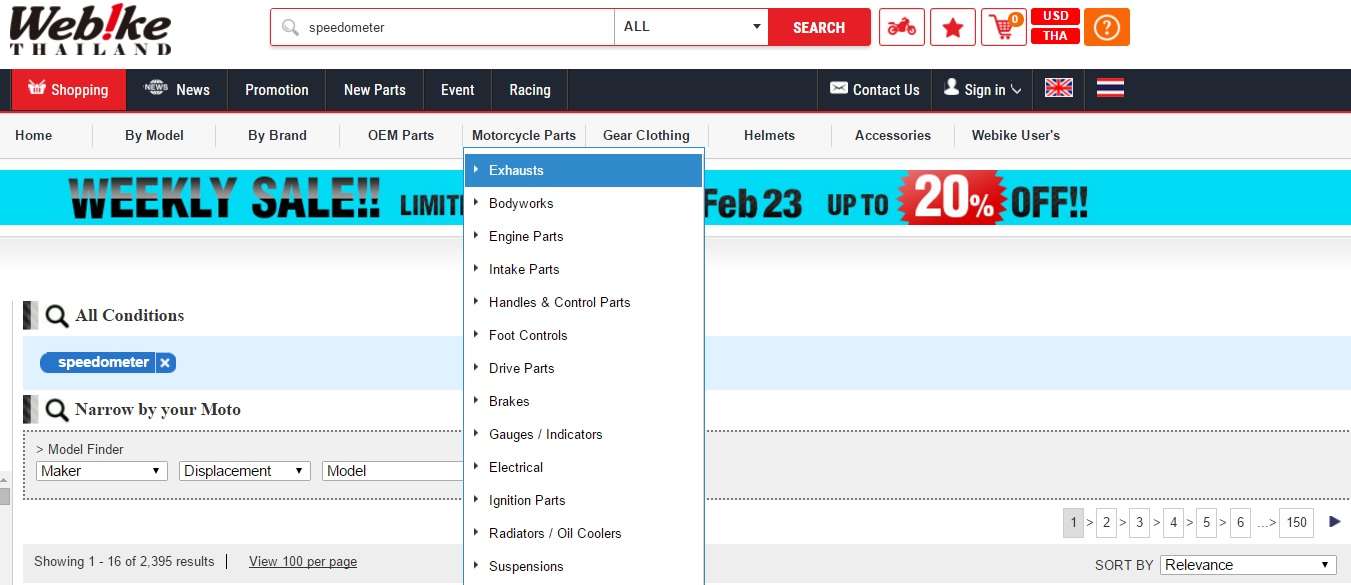1351x585 pixels.
Task: Click View 100 per page link
Action: point(303,562)
